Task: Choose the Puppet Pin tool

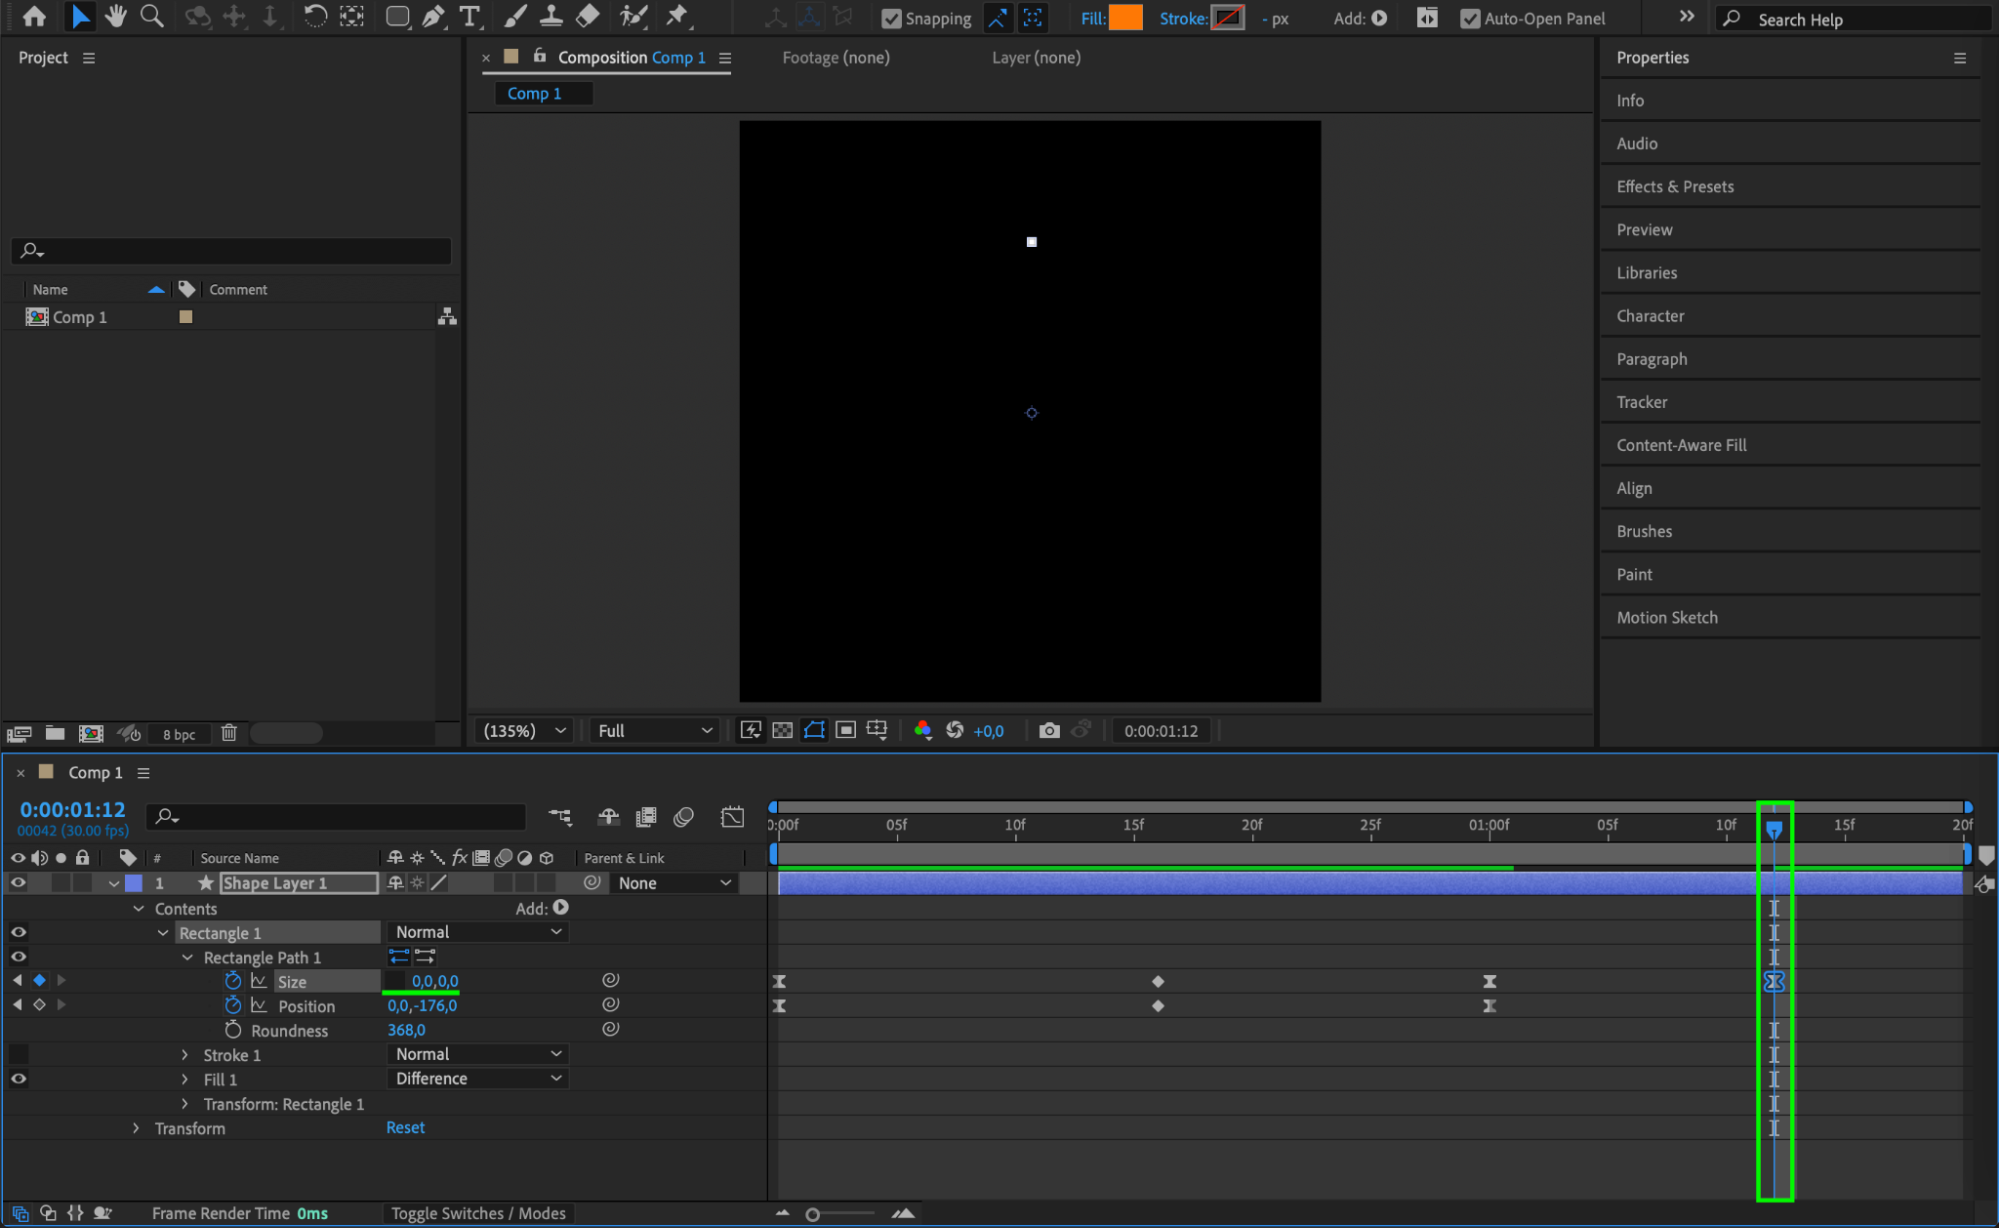Action: pyautogui.click(x=678, y=16)
